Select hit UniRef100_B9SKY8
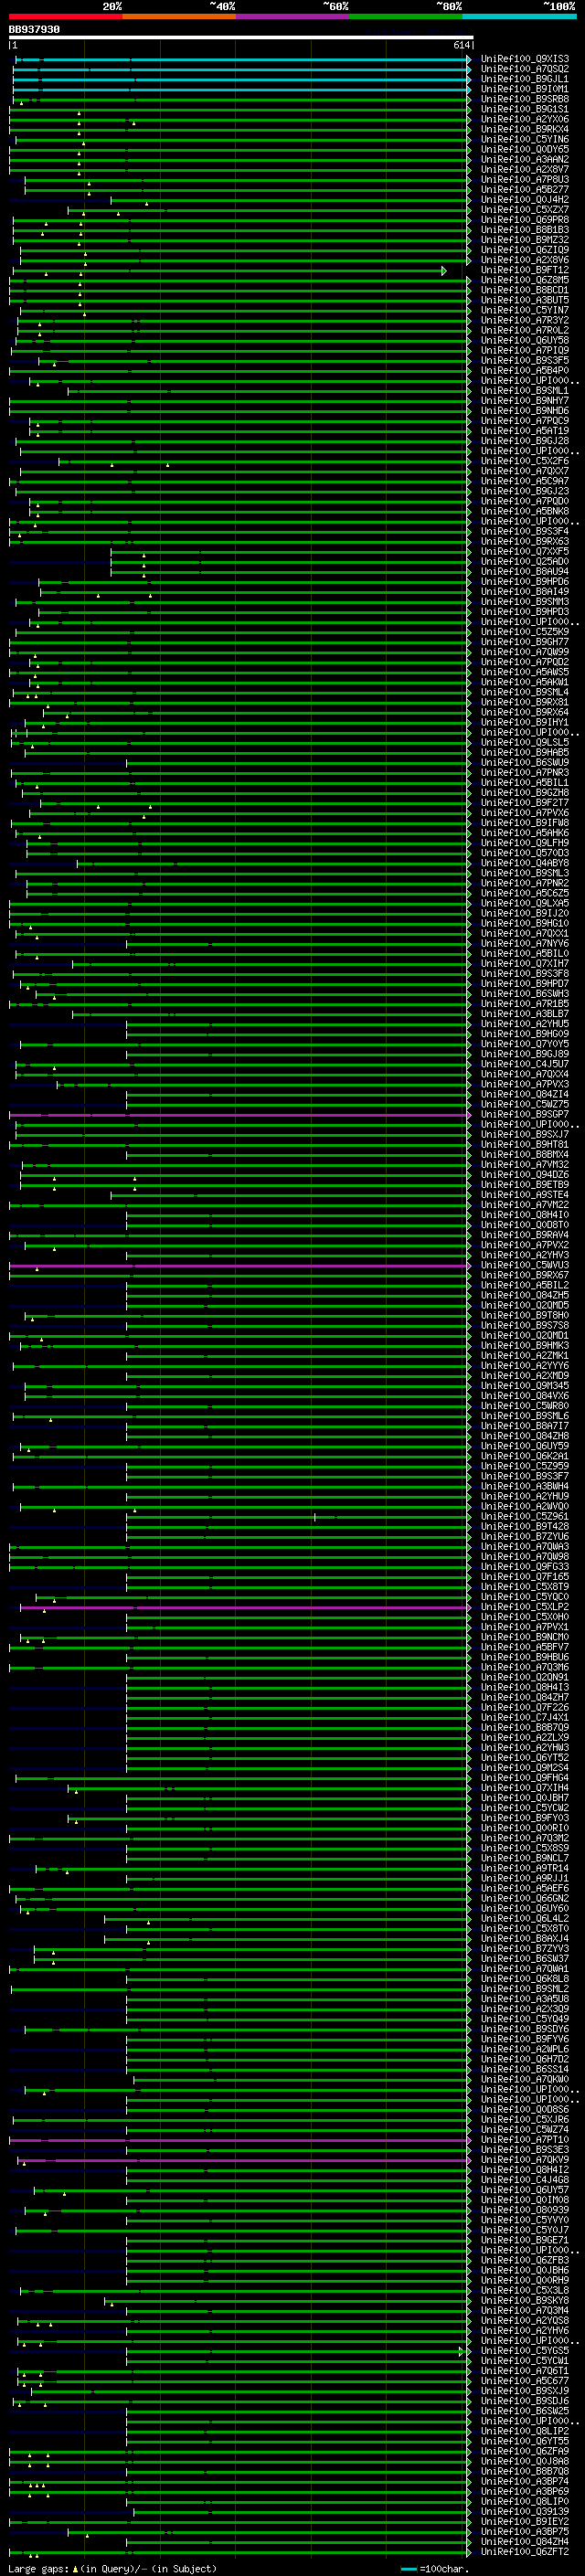Viewport: 585px width, 2576px height. pos(524,2300)
